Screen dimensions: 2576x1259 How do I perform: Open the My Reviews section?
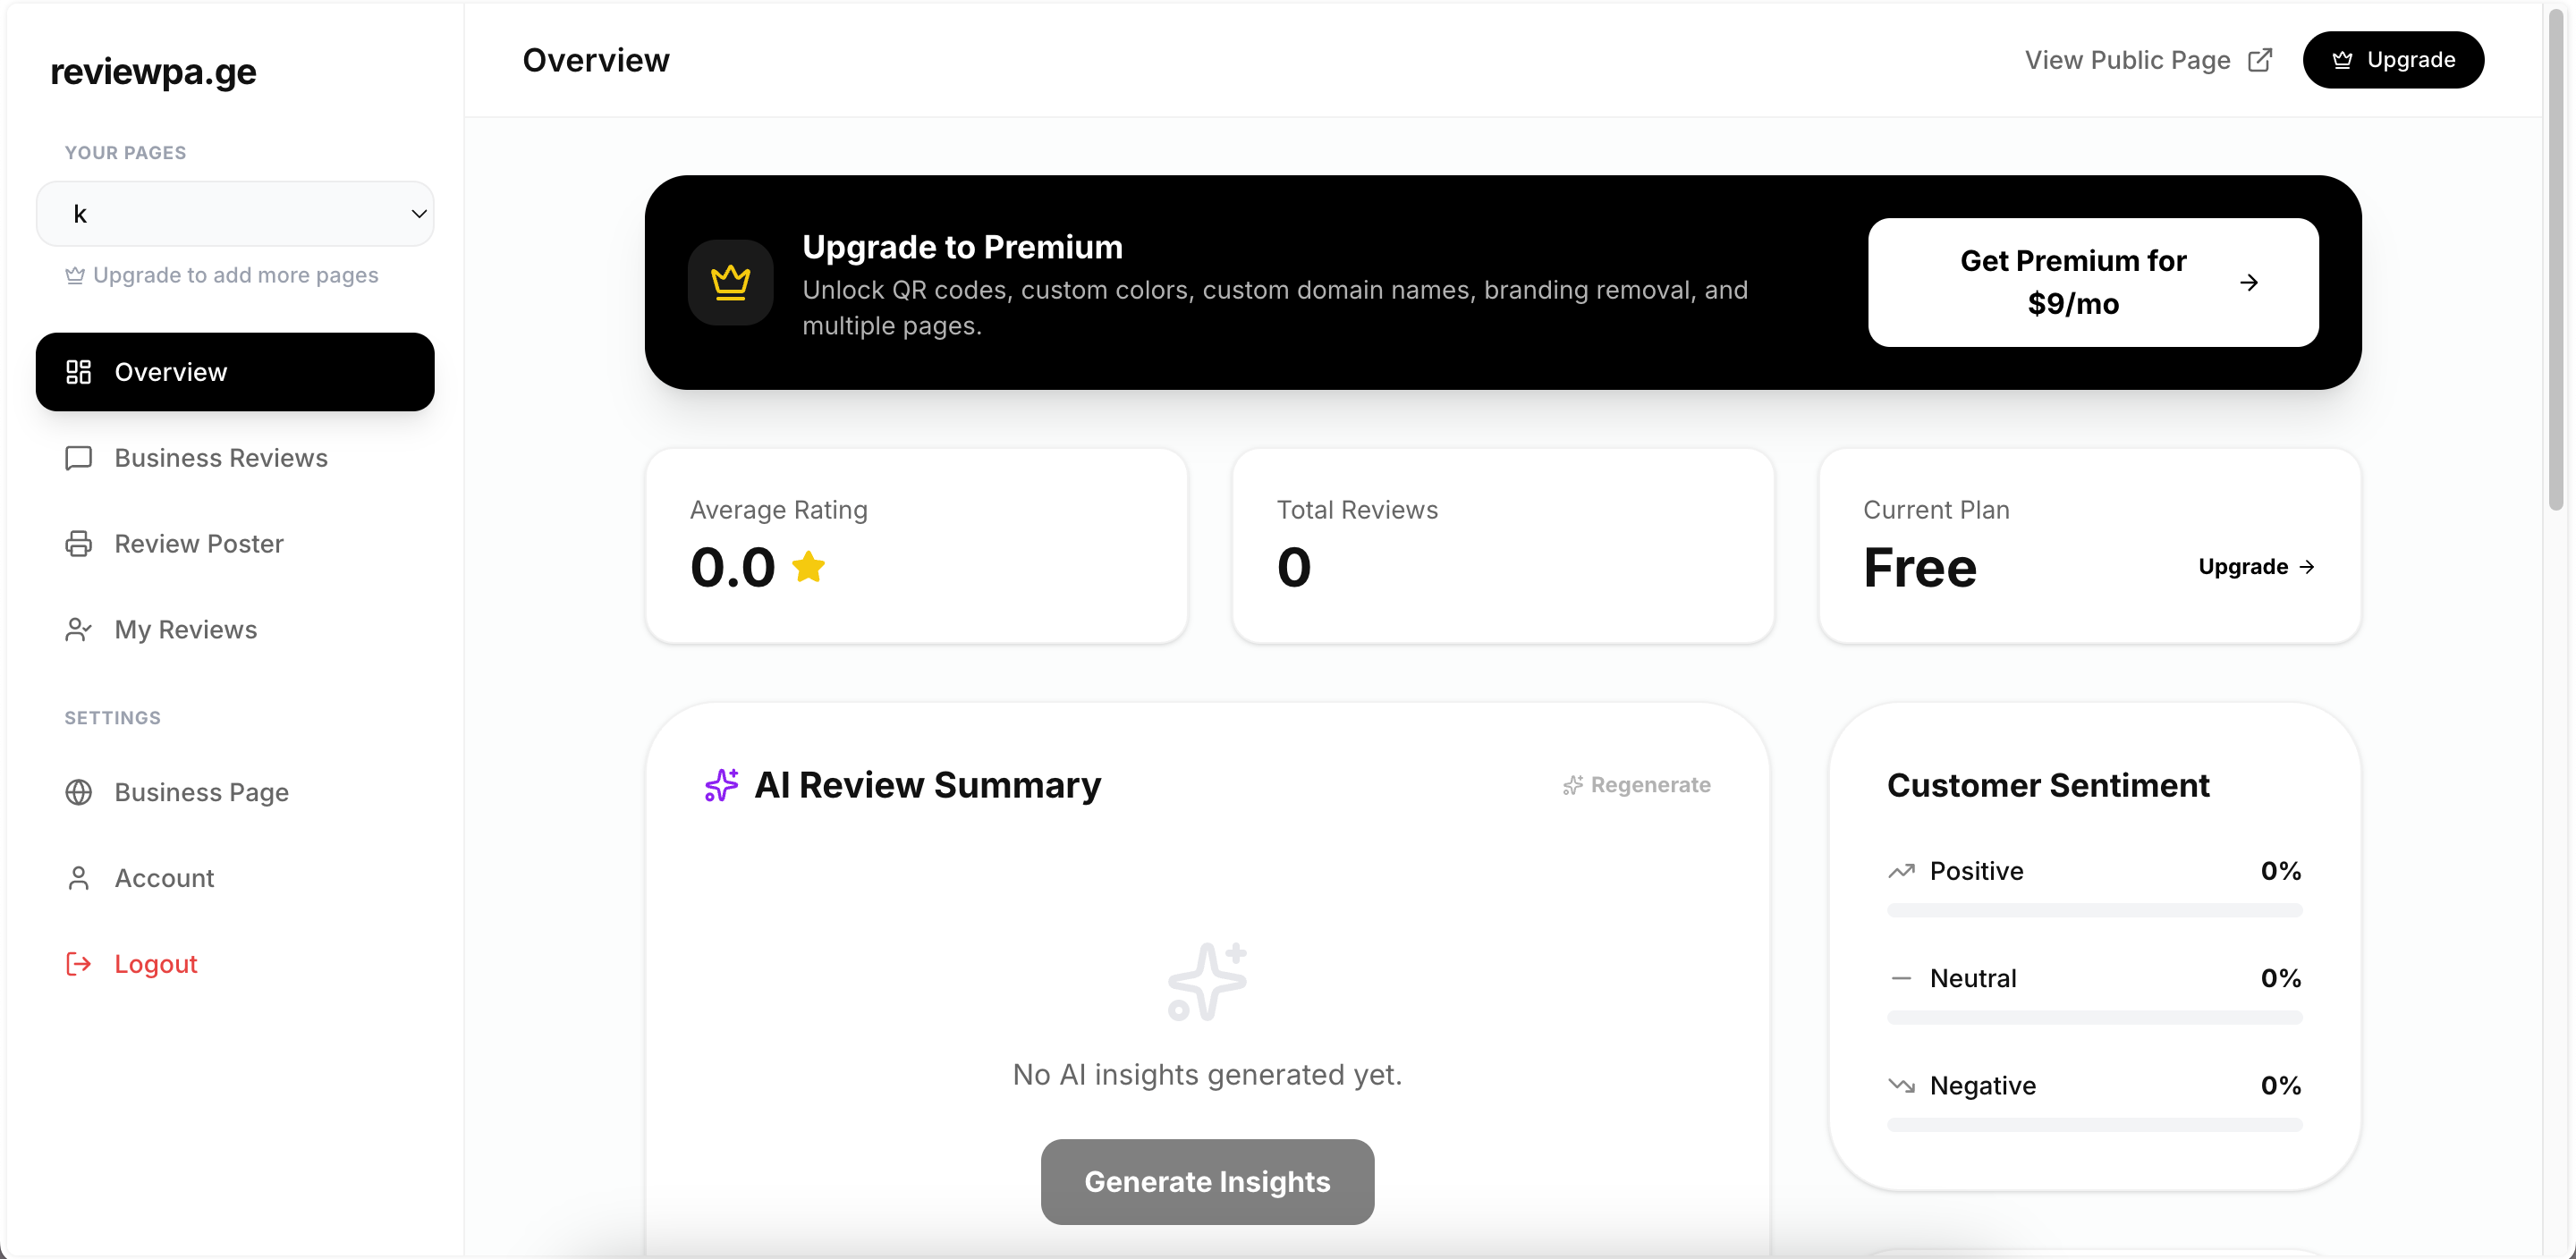coord(186,629)
